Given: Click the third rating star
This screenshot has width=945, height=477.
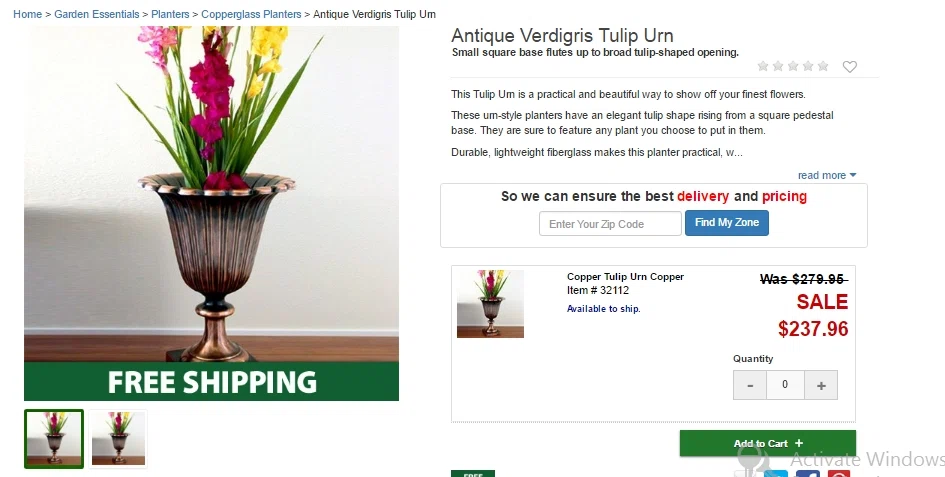Looking at the screenshot, I should [x=793, y=66].
